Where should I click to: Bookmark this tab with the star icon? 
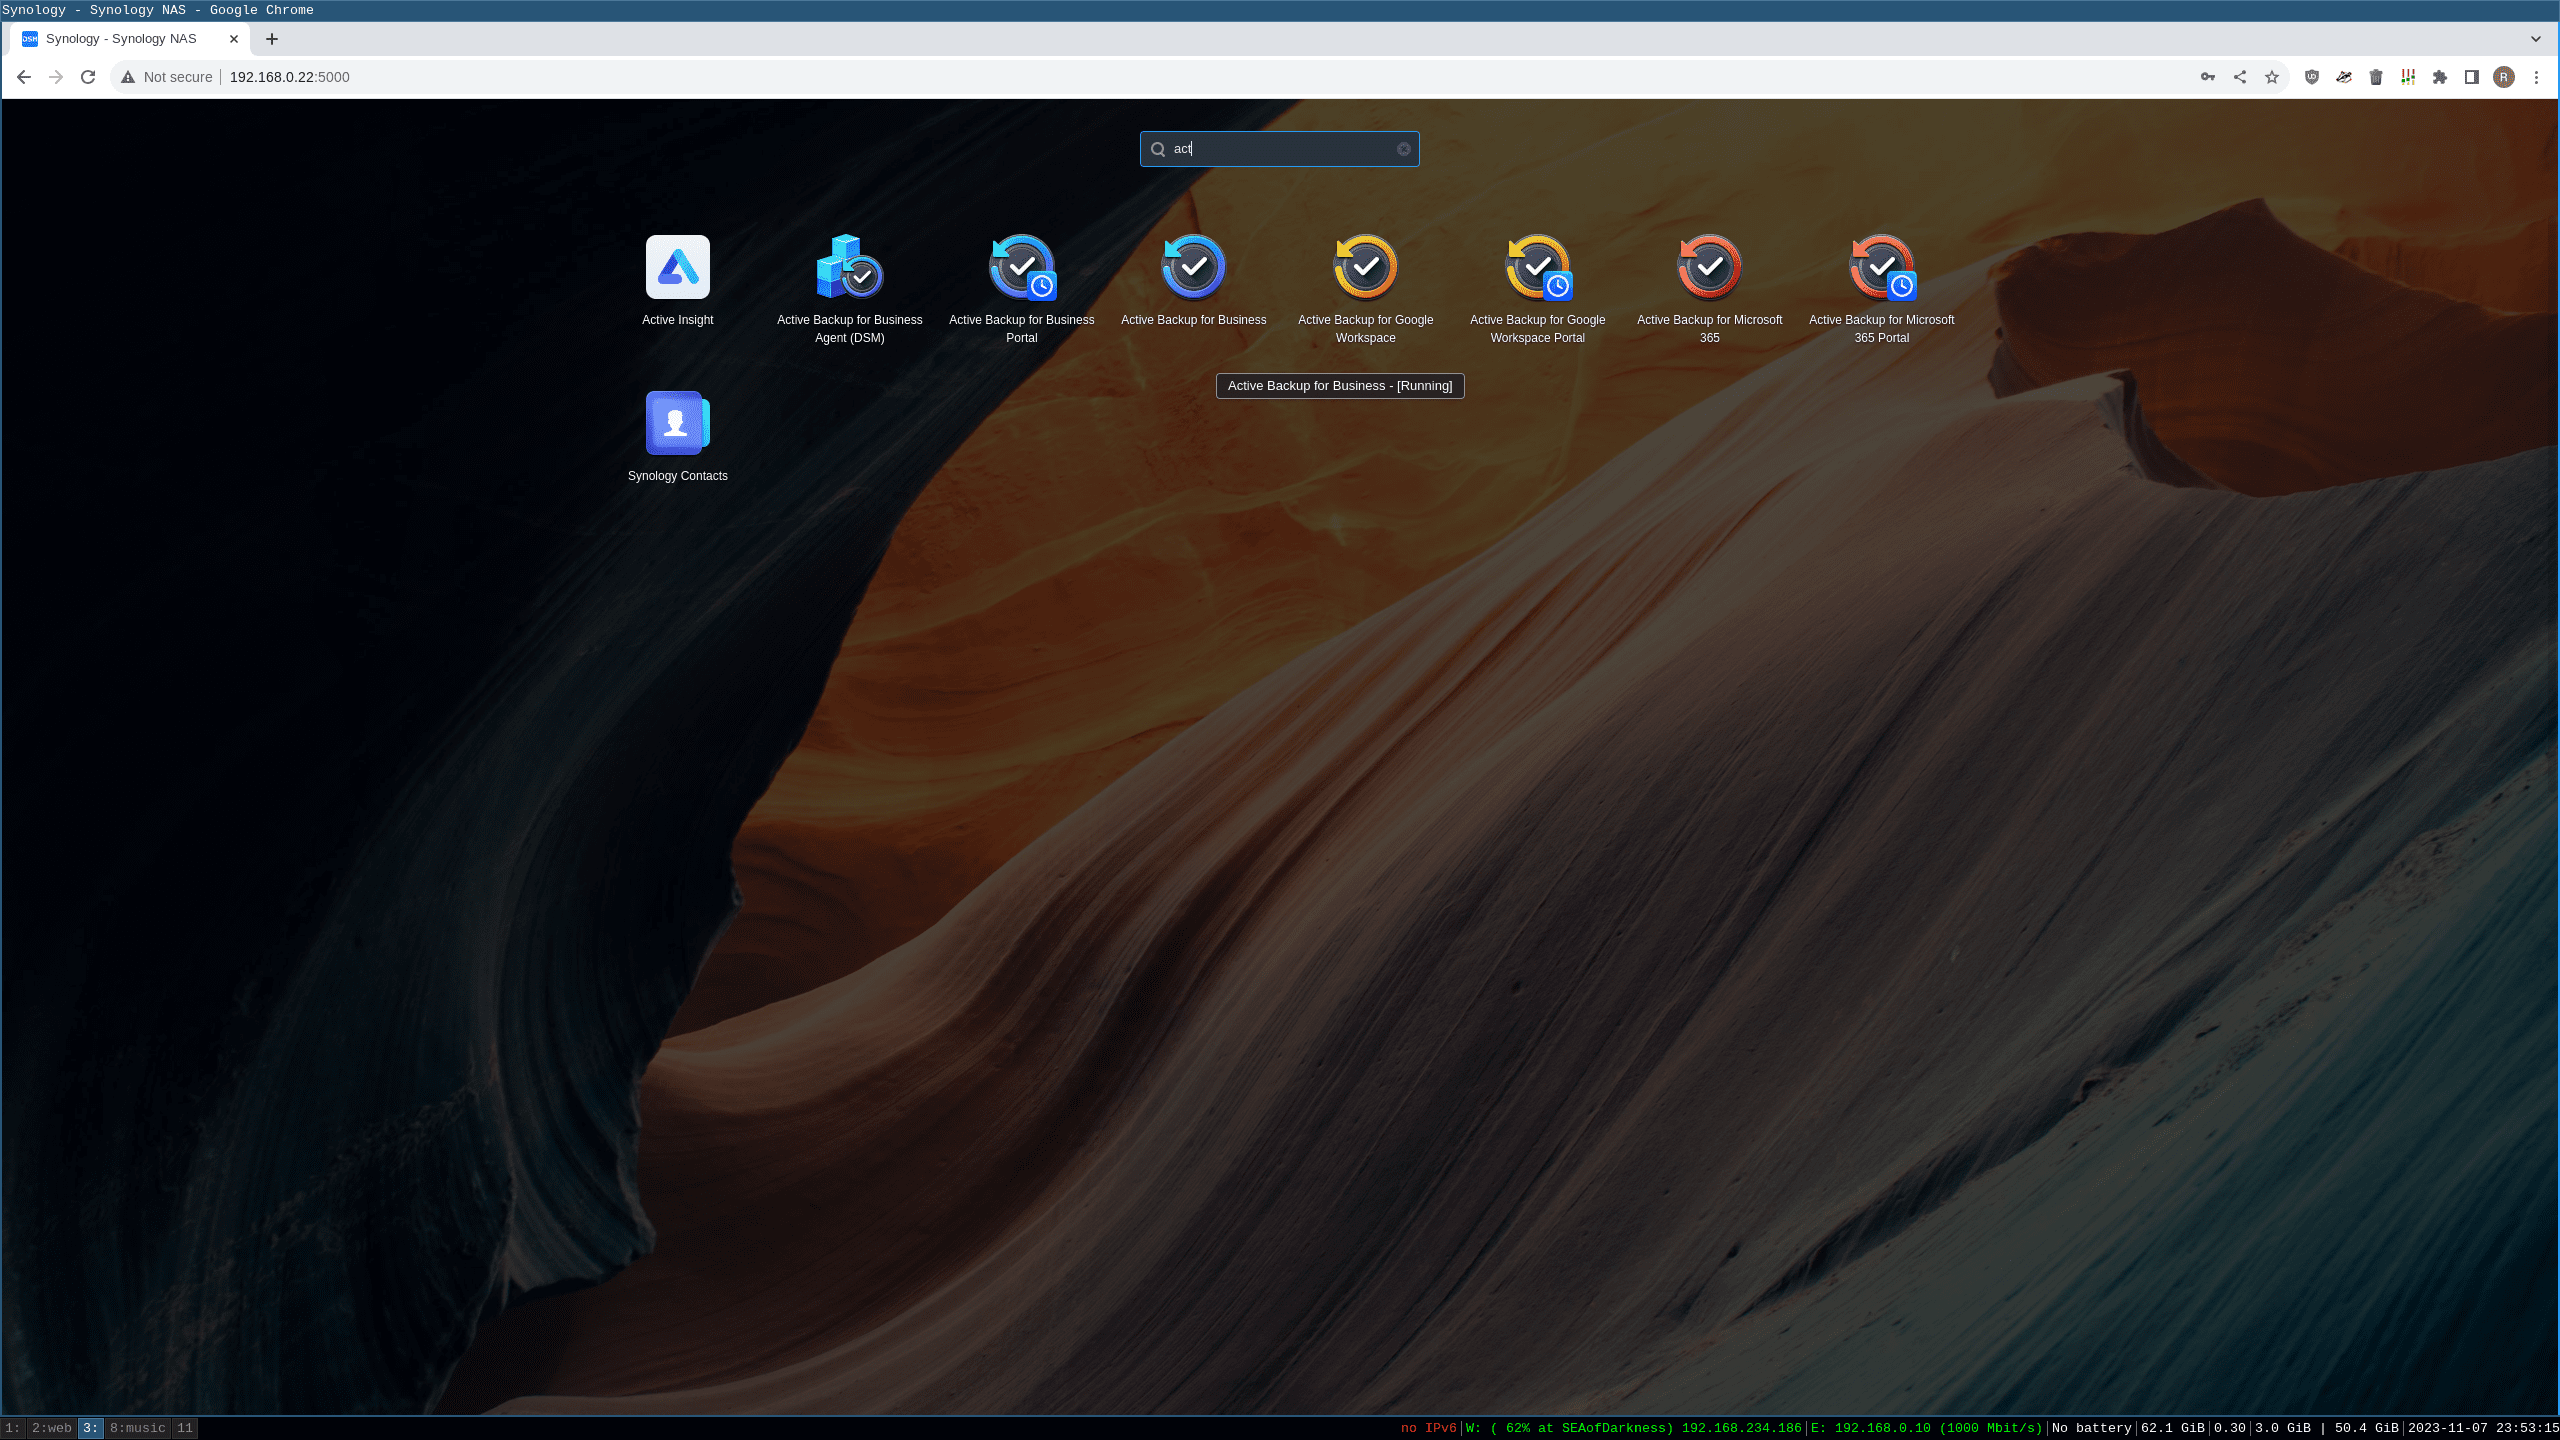click(2272, 77)
